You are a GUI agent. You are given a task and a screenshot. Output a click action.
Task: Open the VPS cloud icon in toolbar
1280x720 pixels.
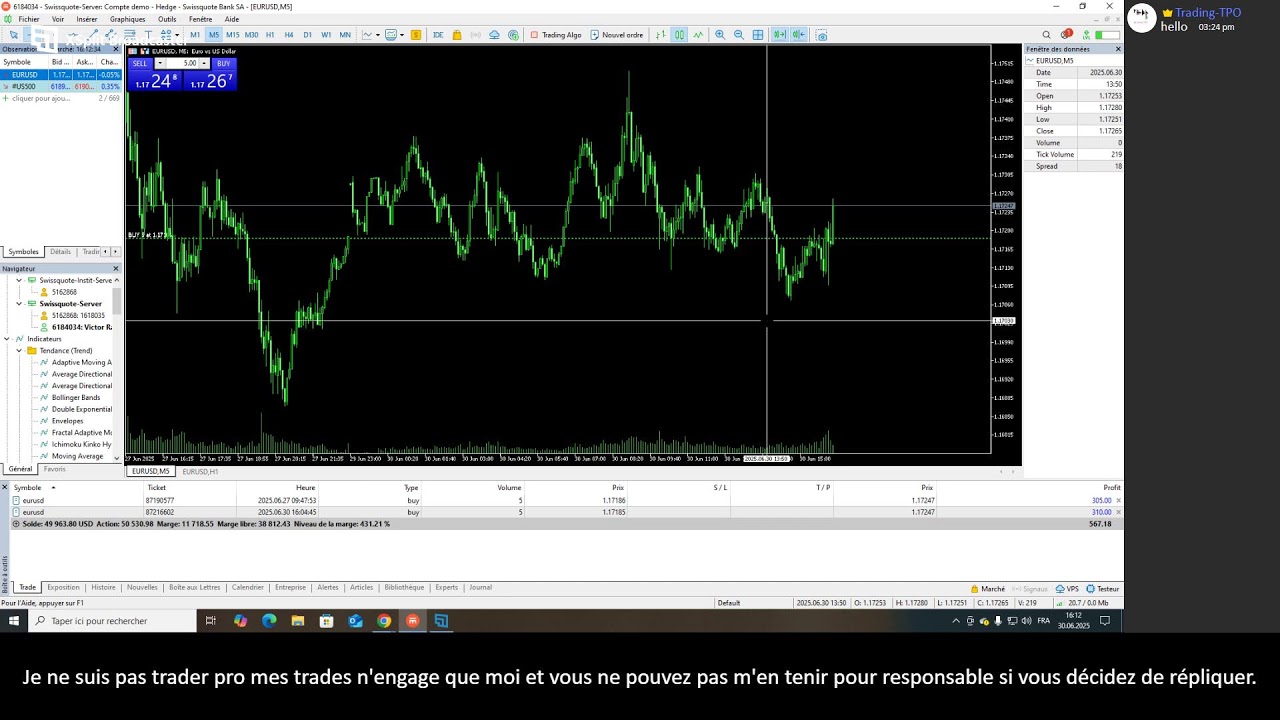[x=494, y=35]
